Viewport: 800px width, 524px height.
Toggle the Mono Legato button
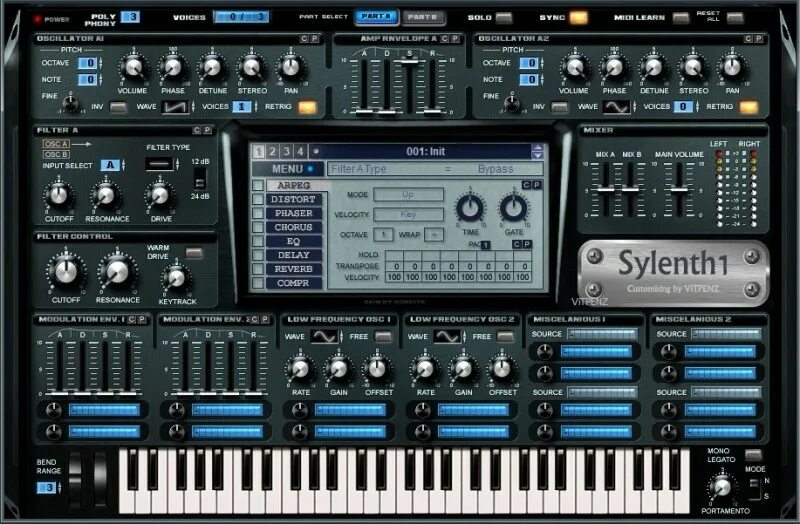coord(753,454)
